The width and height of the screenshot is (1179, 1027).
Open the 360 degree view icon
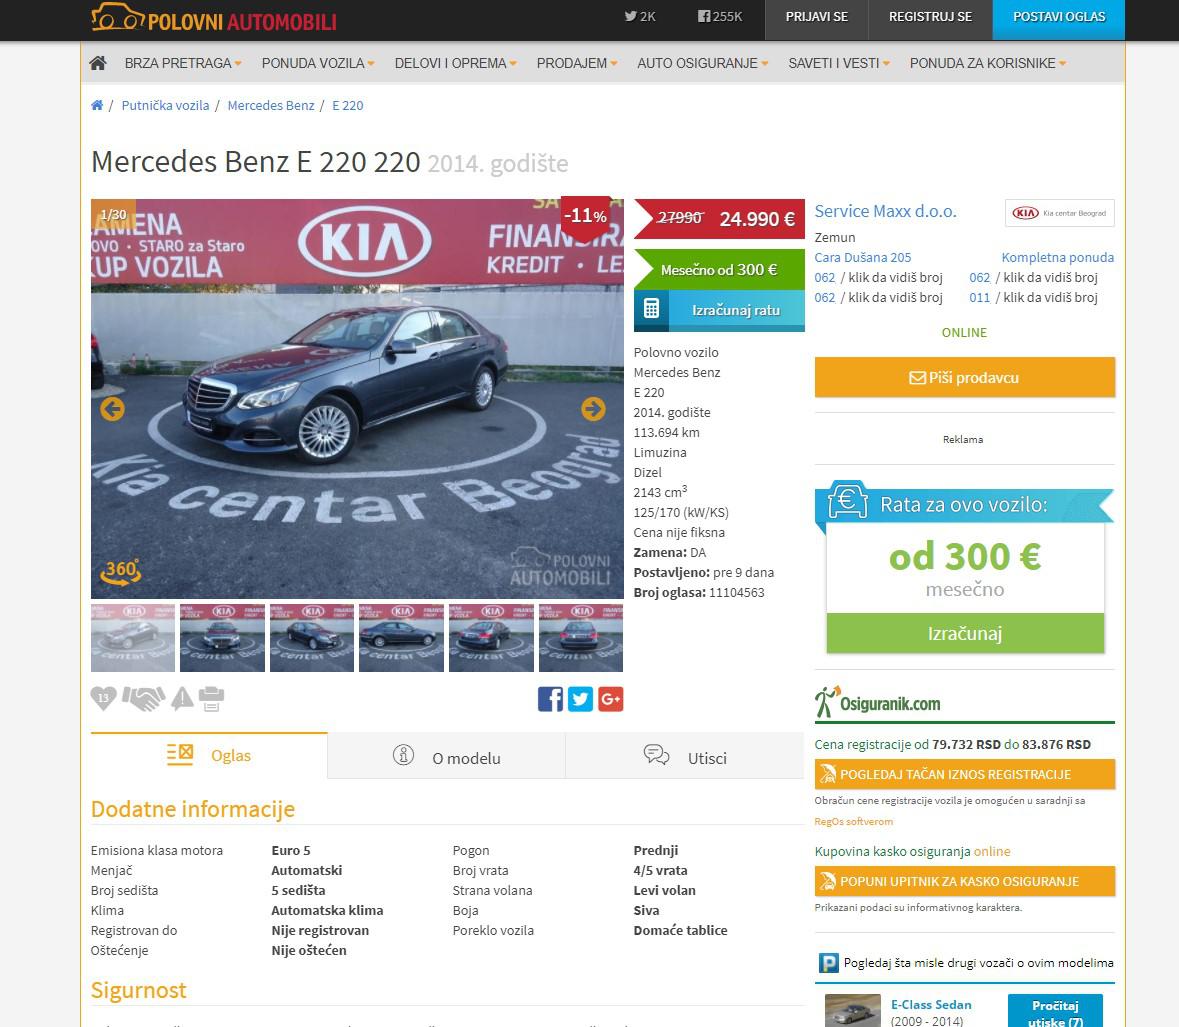(120, 572)
